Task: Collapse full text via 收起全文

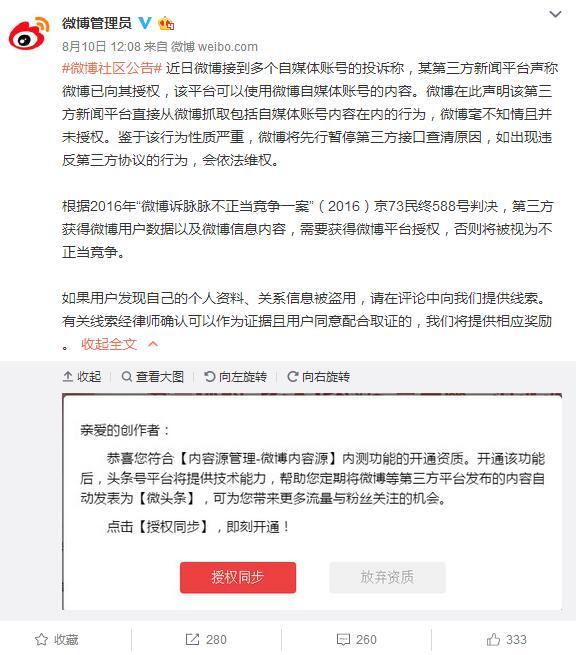Action: click(x=109, y=344)
